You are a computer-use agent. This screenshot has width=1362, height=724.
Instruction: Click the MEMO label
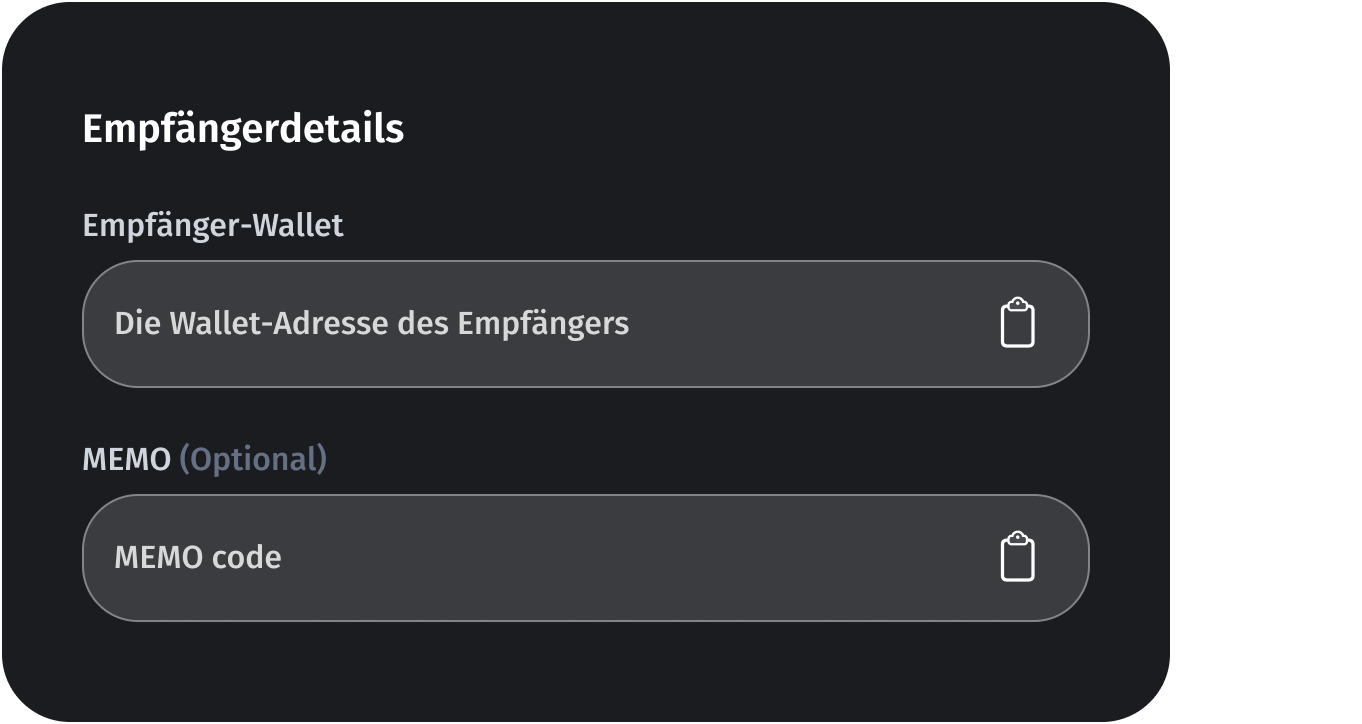click(126, 460)
